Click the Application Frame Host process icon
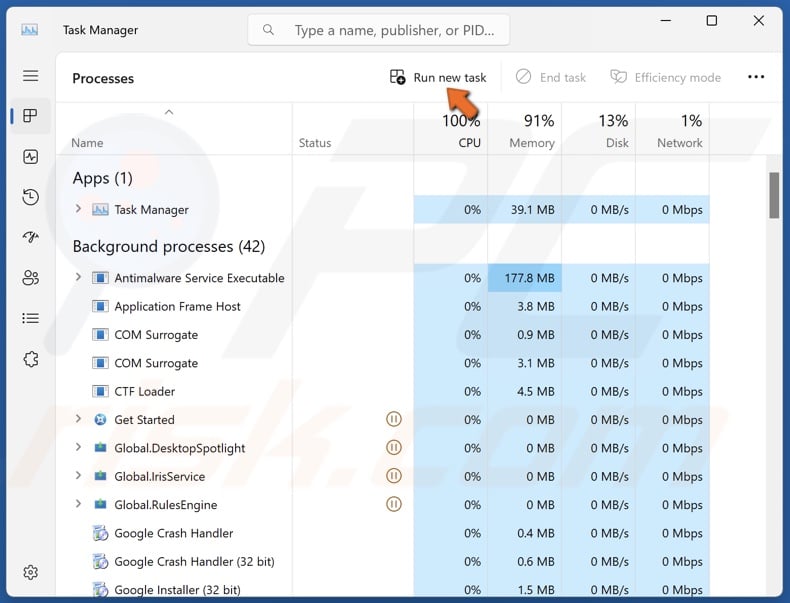Screen dimensions: 790x603 tap(100, 306)
